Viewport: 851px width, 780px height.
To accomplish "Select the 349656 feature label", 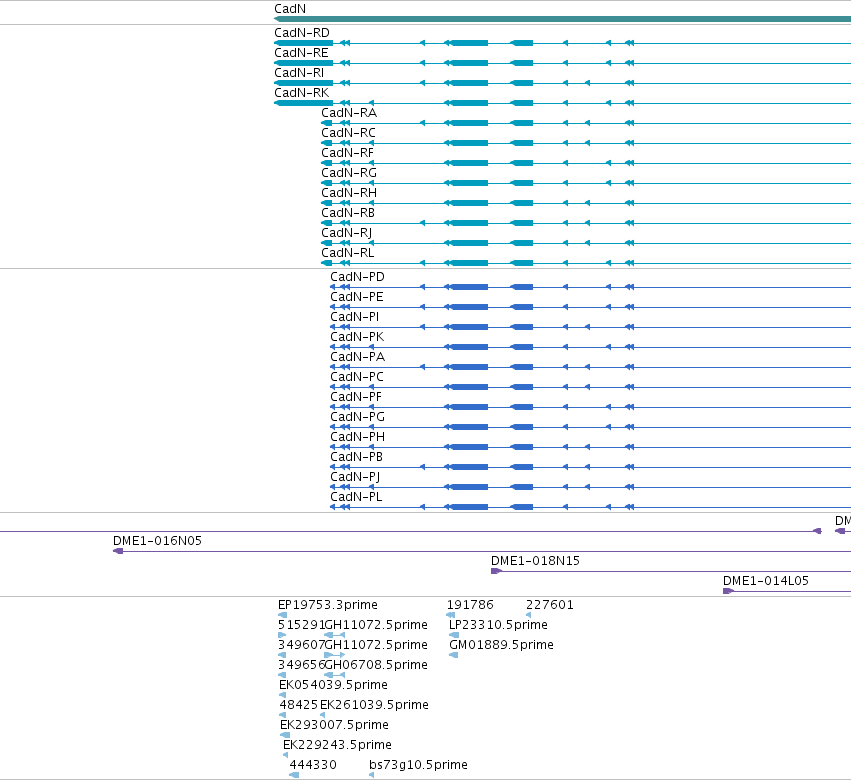I will point(301,665).
